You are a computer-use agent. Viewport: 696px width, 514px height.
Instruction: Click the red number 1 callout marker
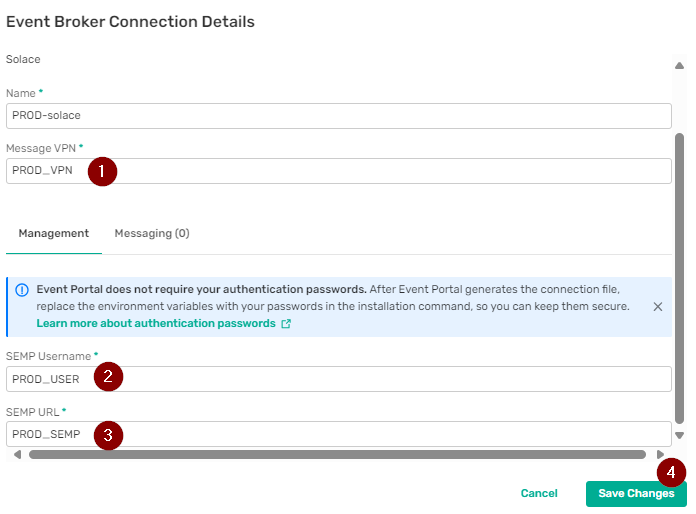(x=102, y=171)
